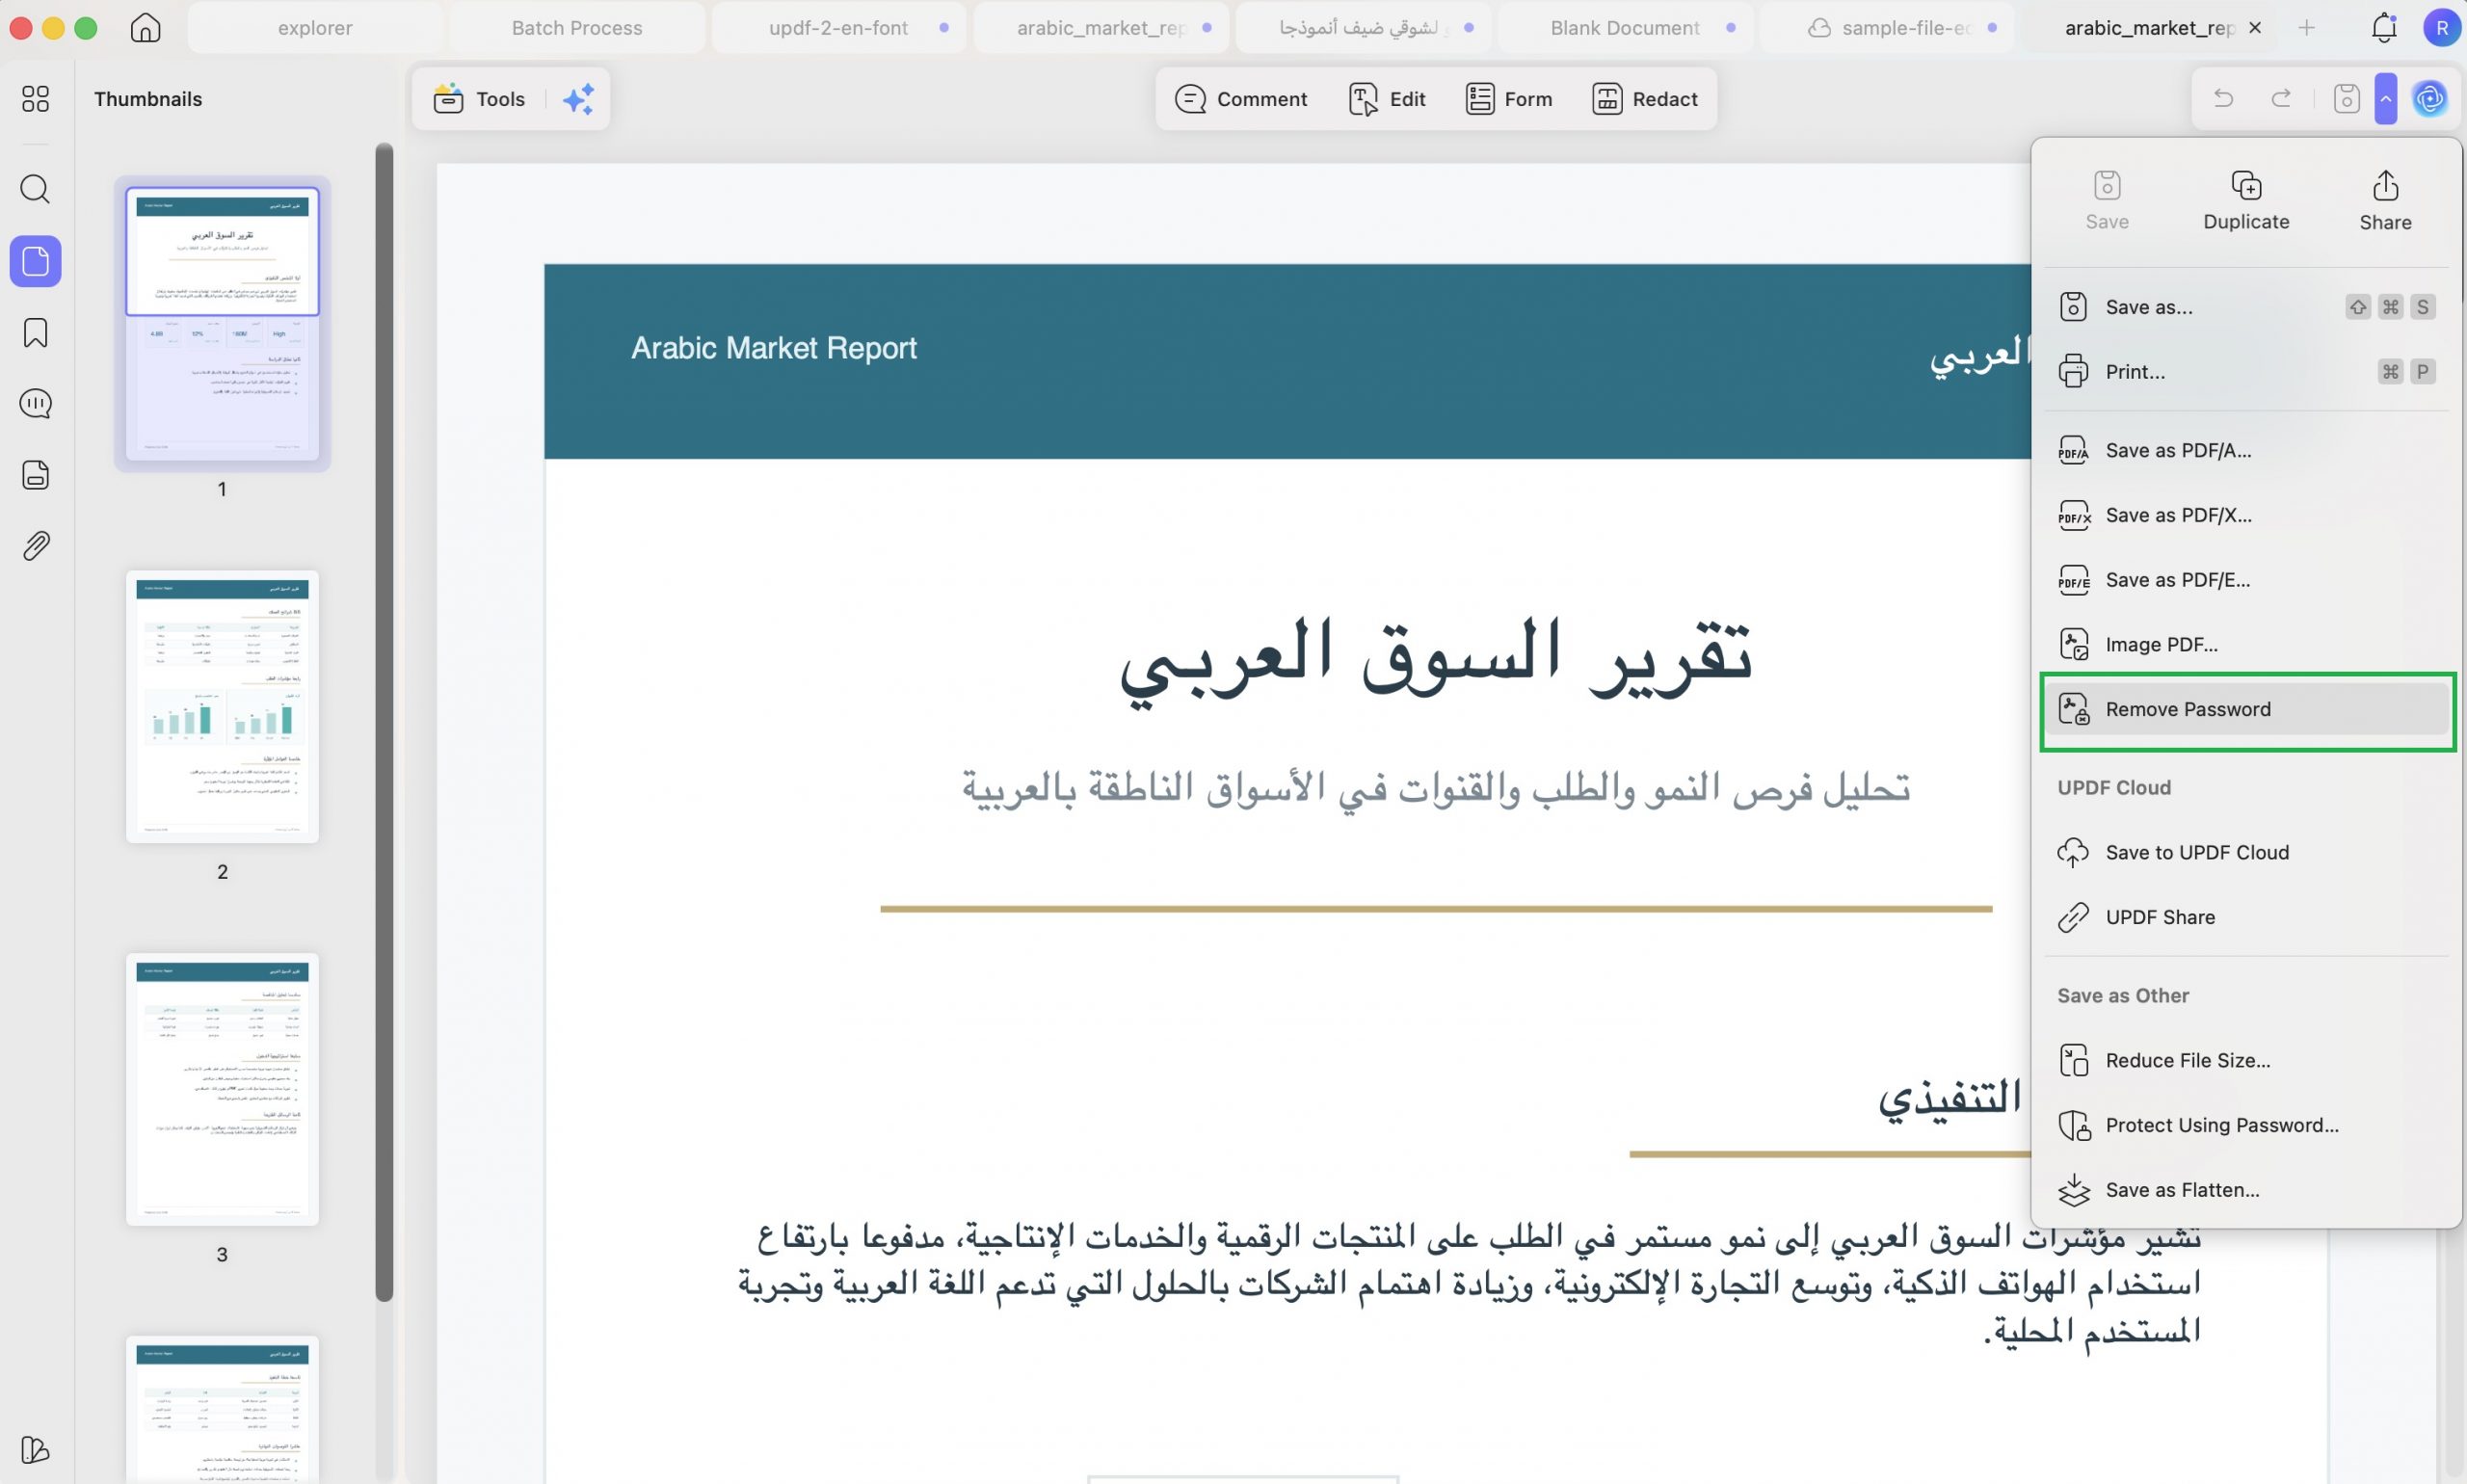Viewport: 2467px width, 1484px height.
Task: Launch the UPDF AI sparkle icon
Action: (578, 99)
